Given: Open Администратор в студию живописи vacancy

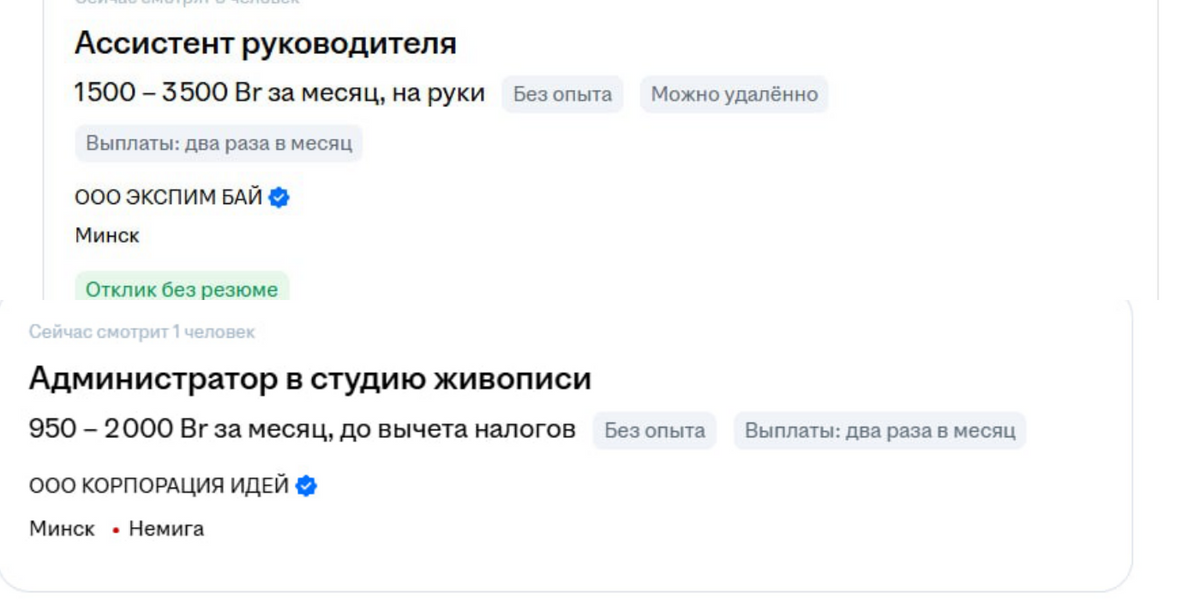Looking at the screenshot, I should pyautogui.click(x=310, y=379).
